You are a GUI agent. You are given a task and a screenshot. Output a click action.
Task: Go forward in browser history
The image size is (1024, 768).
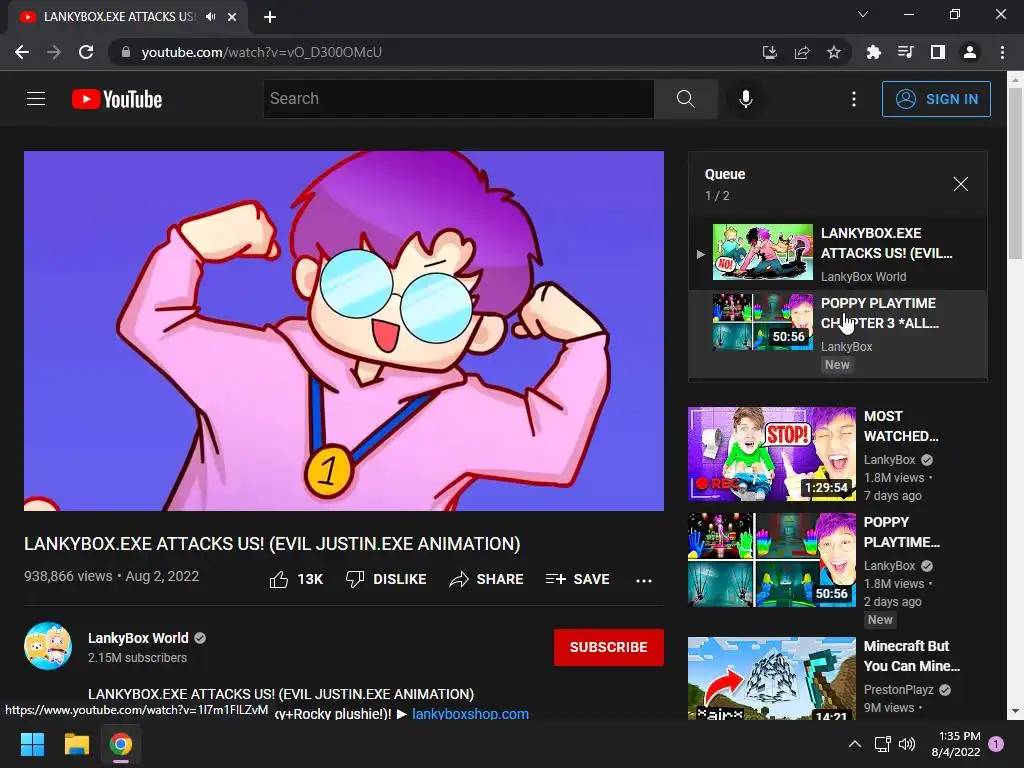tap(54, 52)
